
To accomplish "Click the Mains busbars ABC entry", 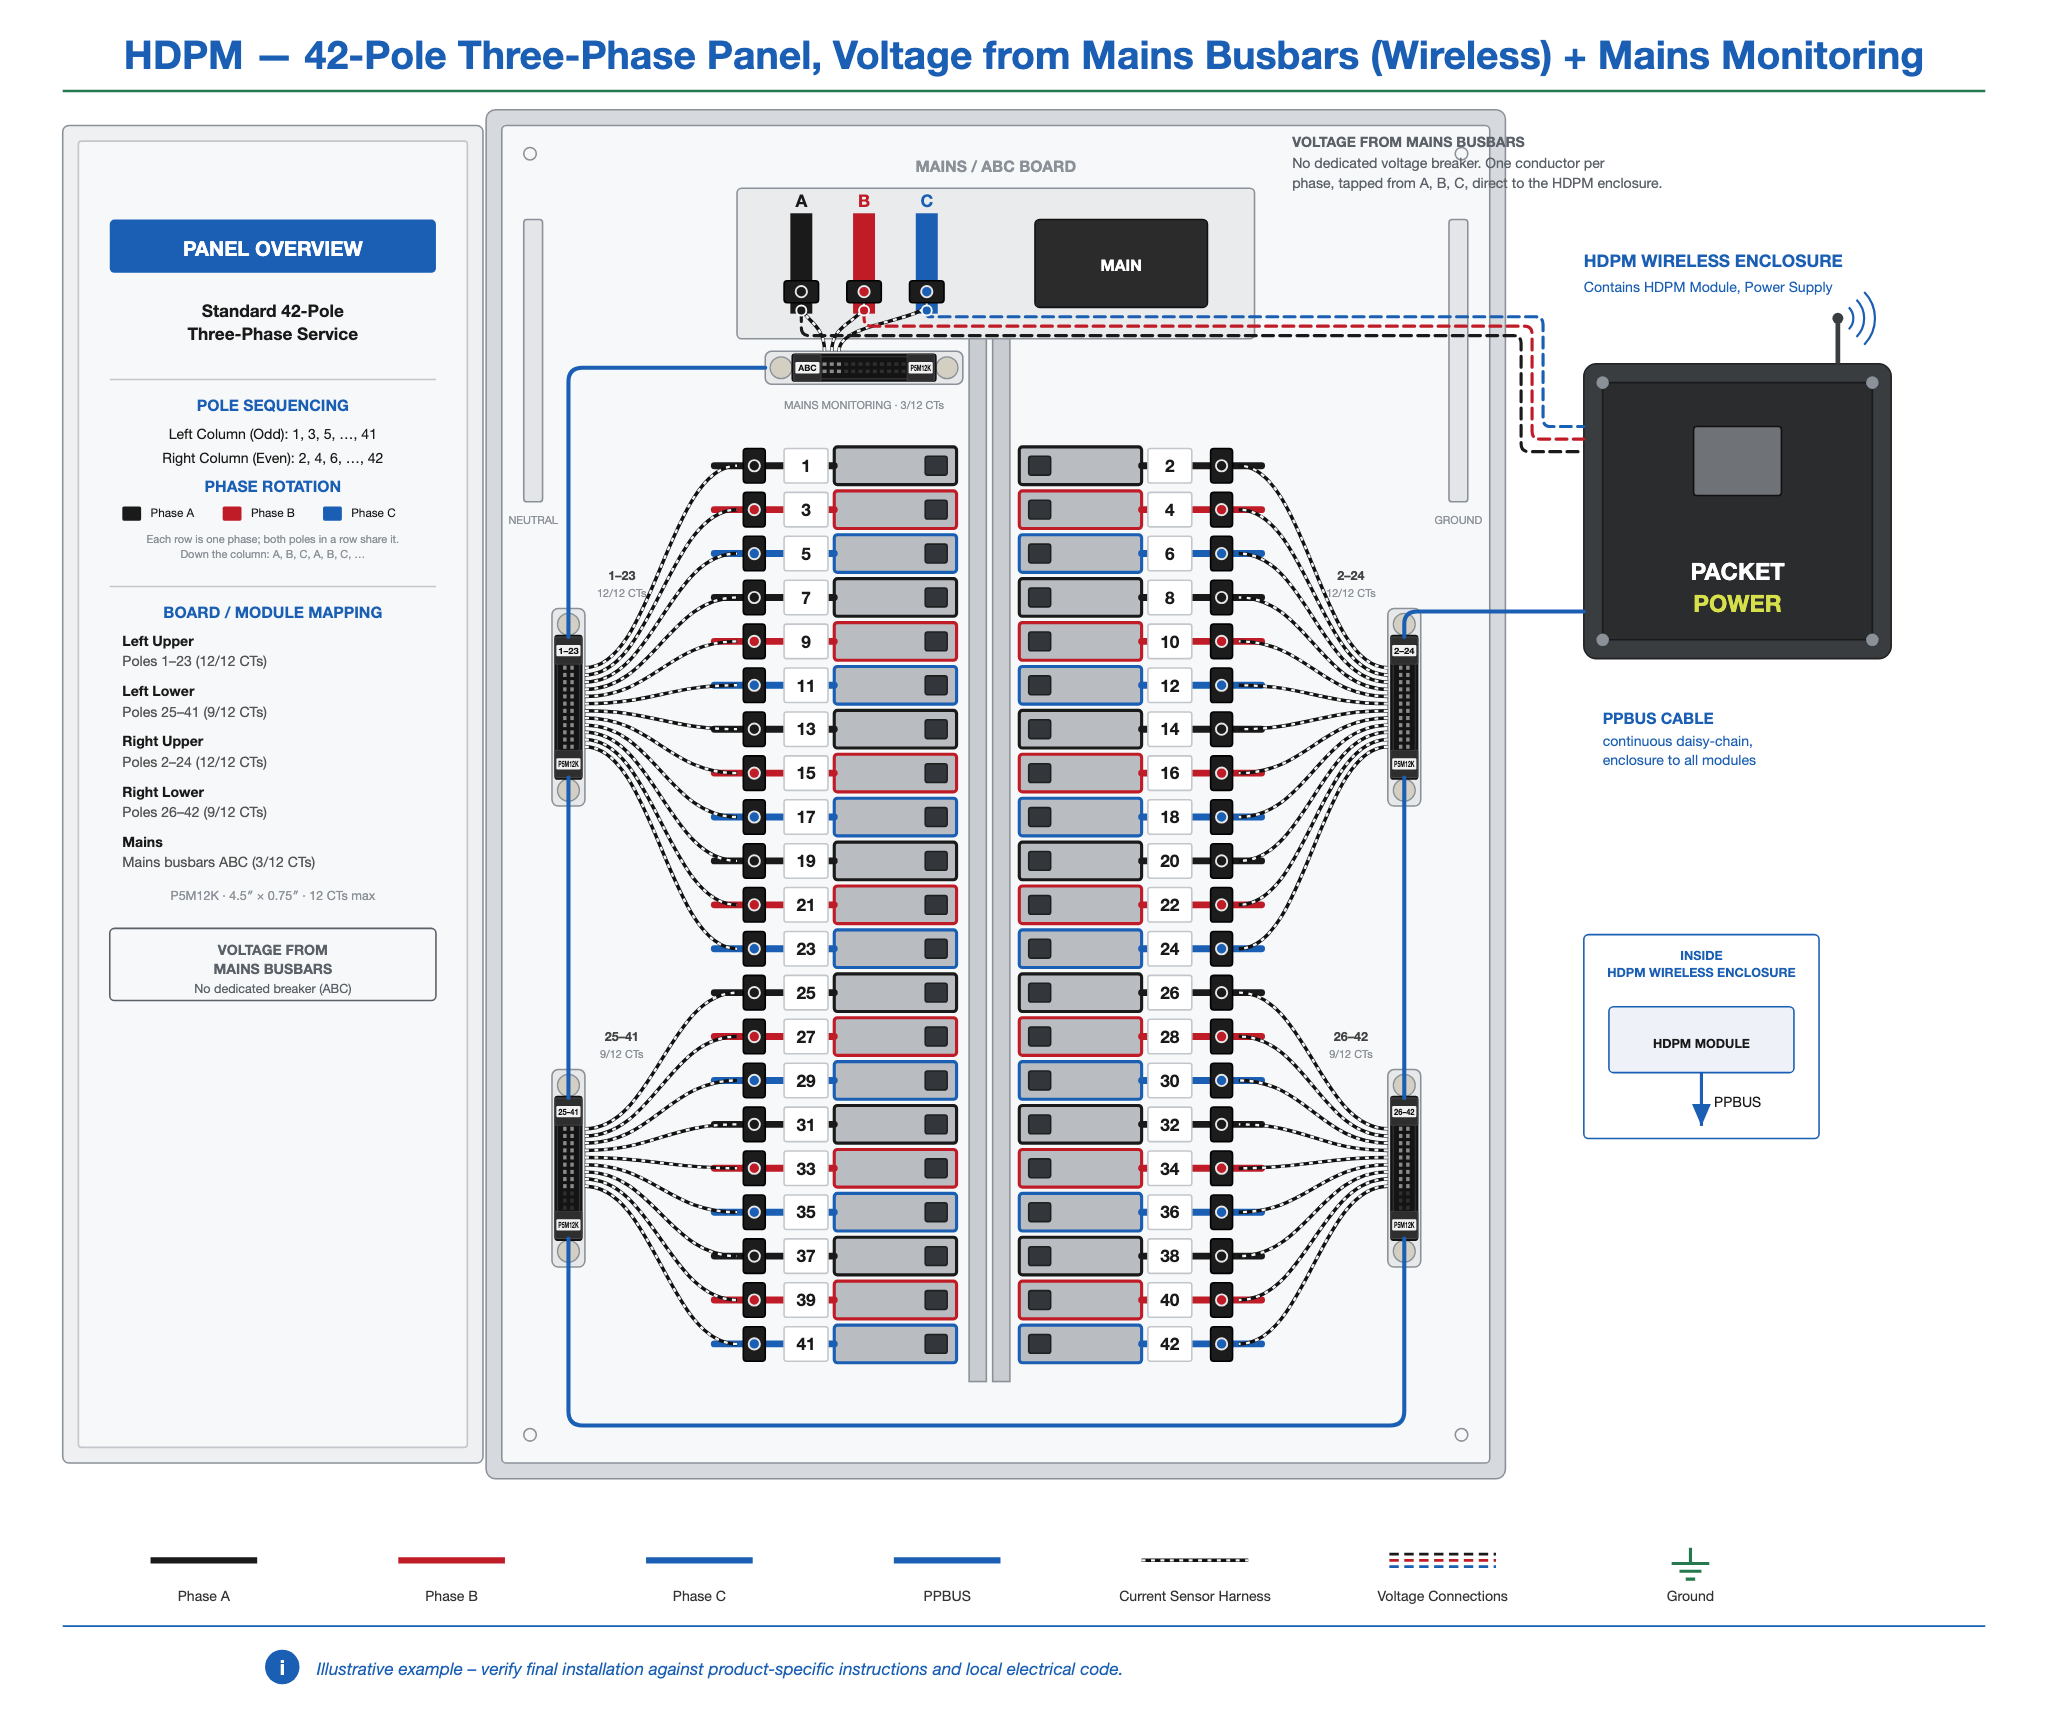I will [218, 862].
